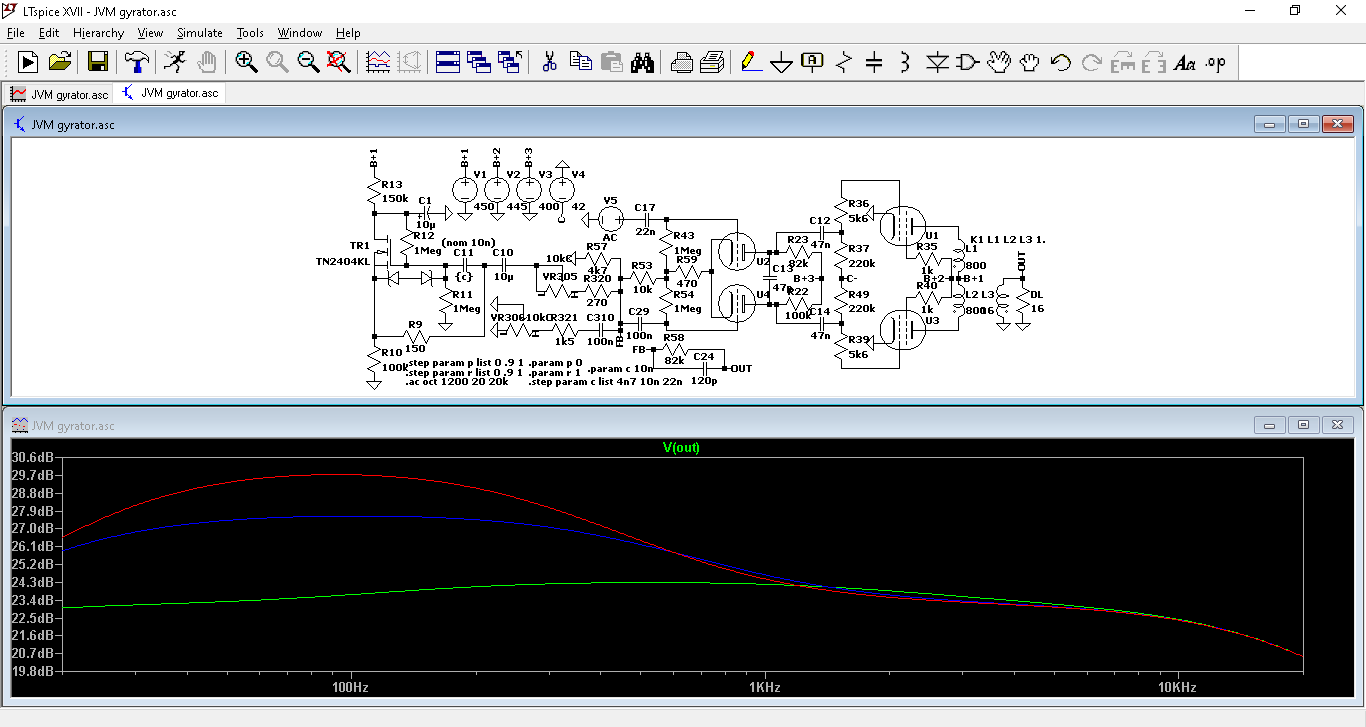Place a Resistor component

[844, 62]
